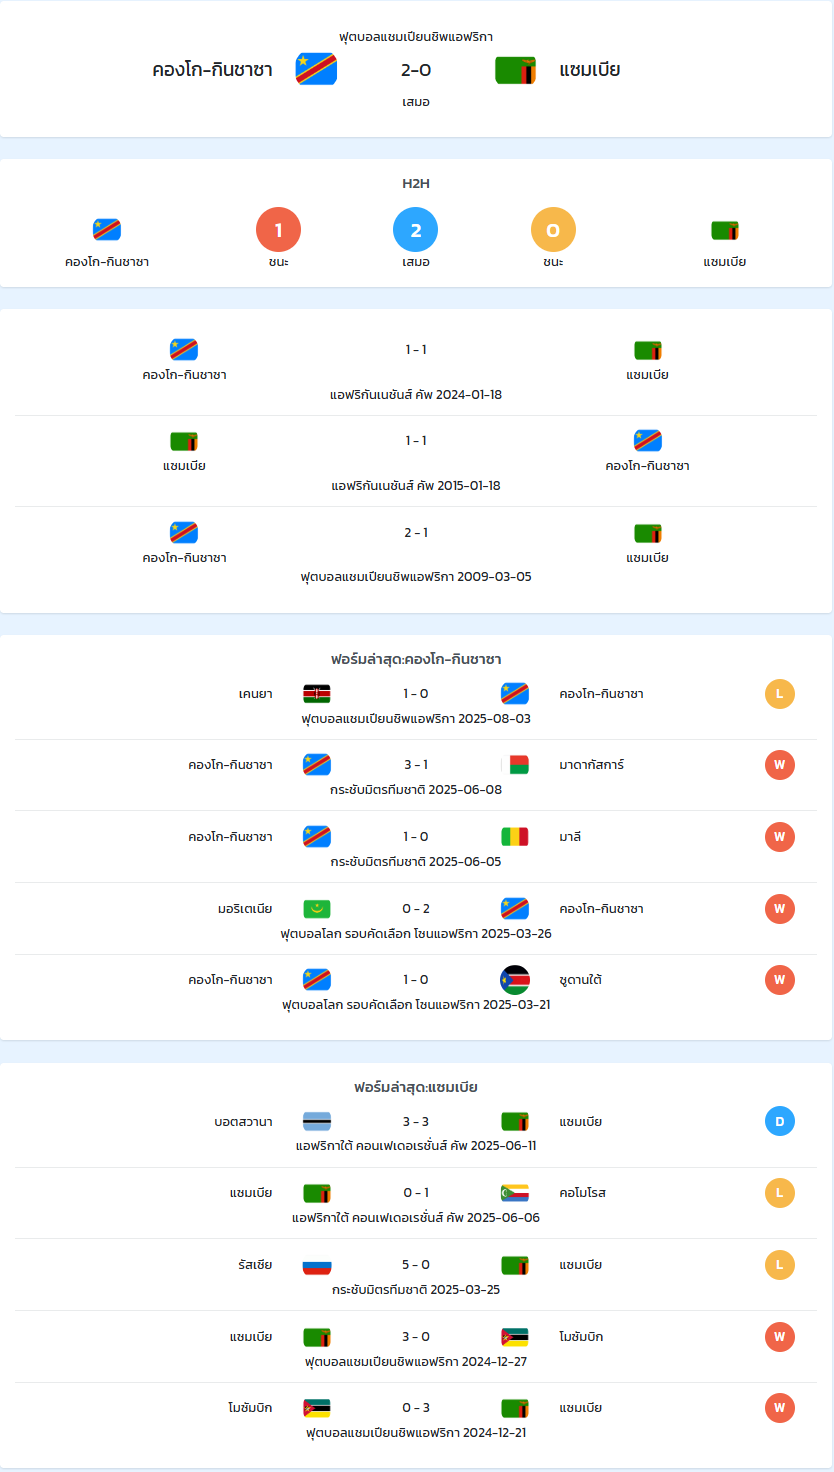
Task: Open the 2009-03-05 head-to-head match row
Action: click(x=416, y=553)
